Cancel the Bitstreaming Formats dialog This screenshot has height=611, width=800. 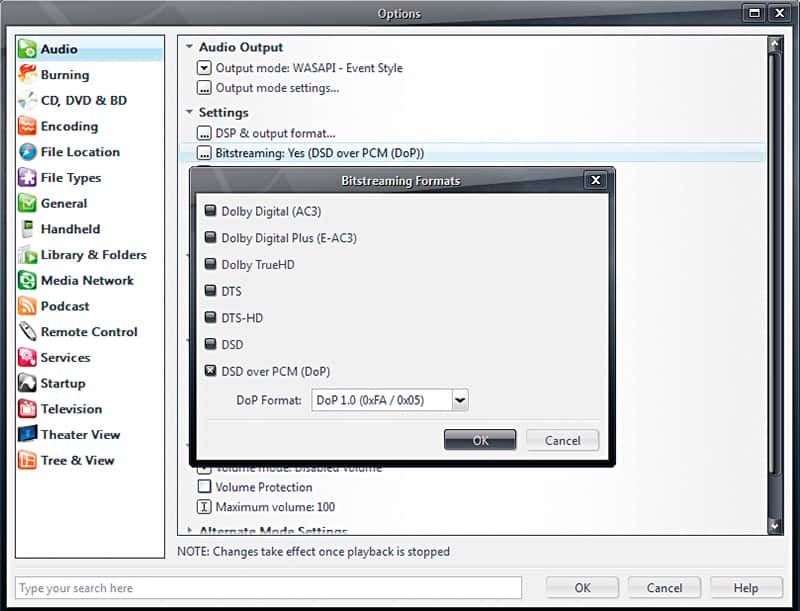pyautogui.click(x=562, y=440)
